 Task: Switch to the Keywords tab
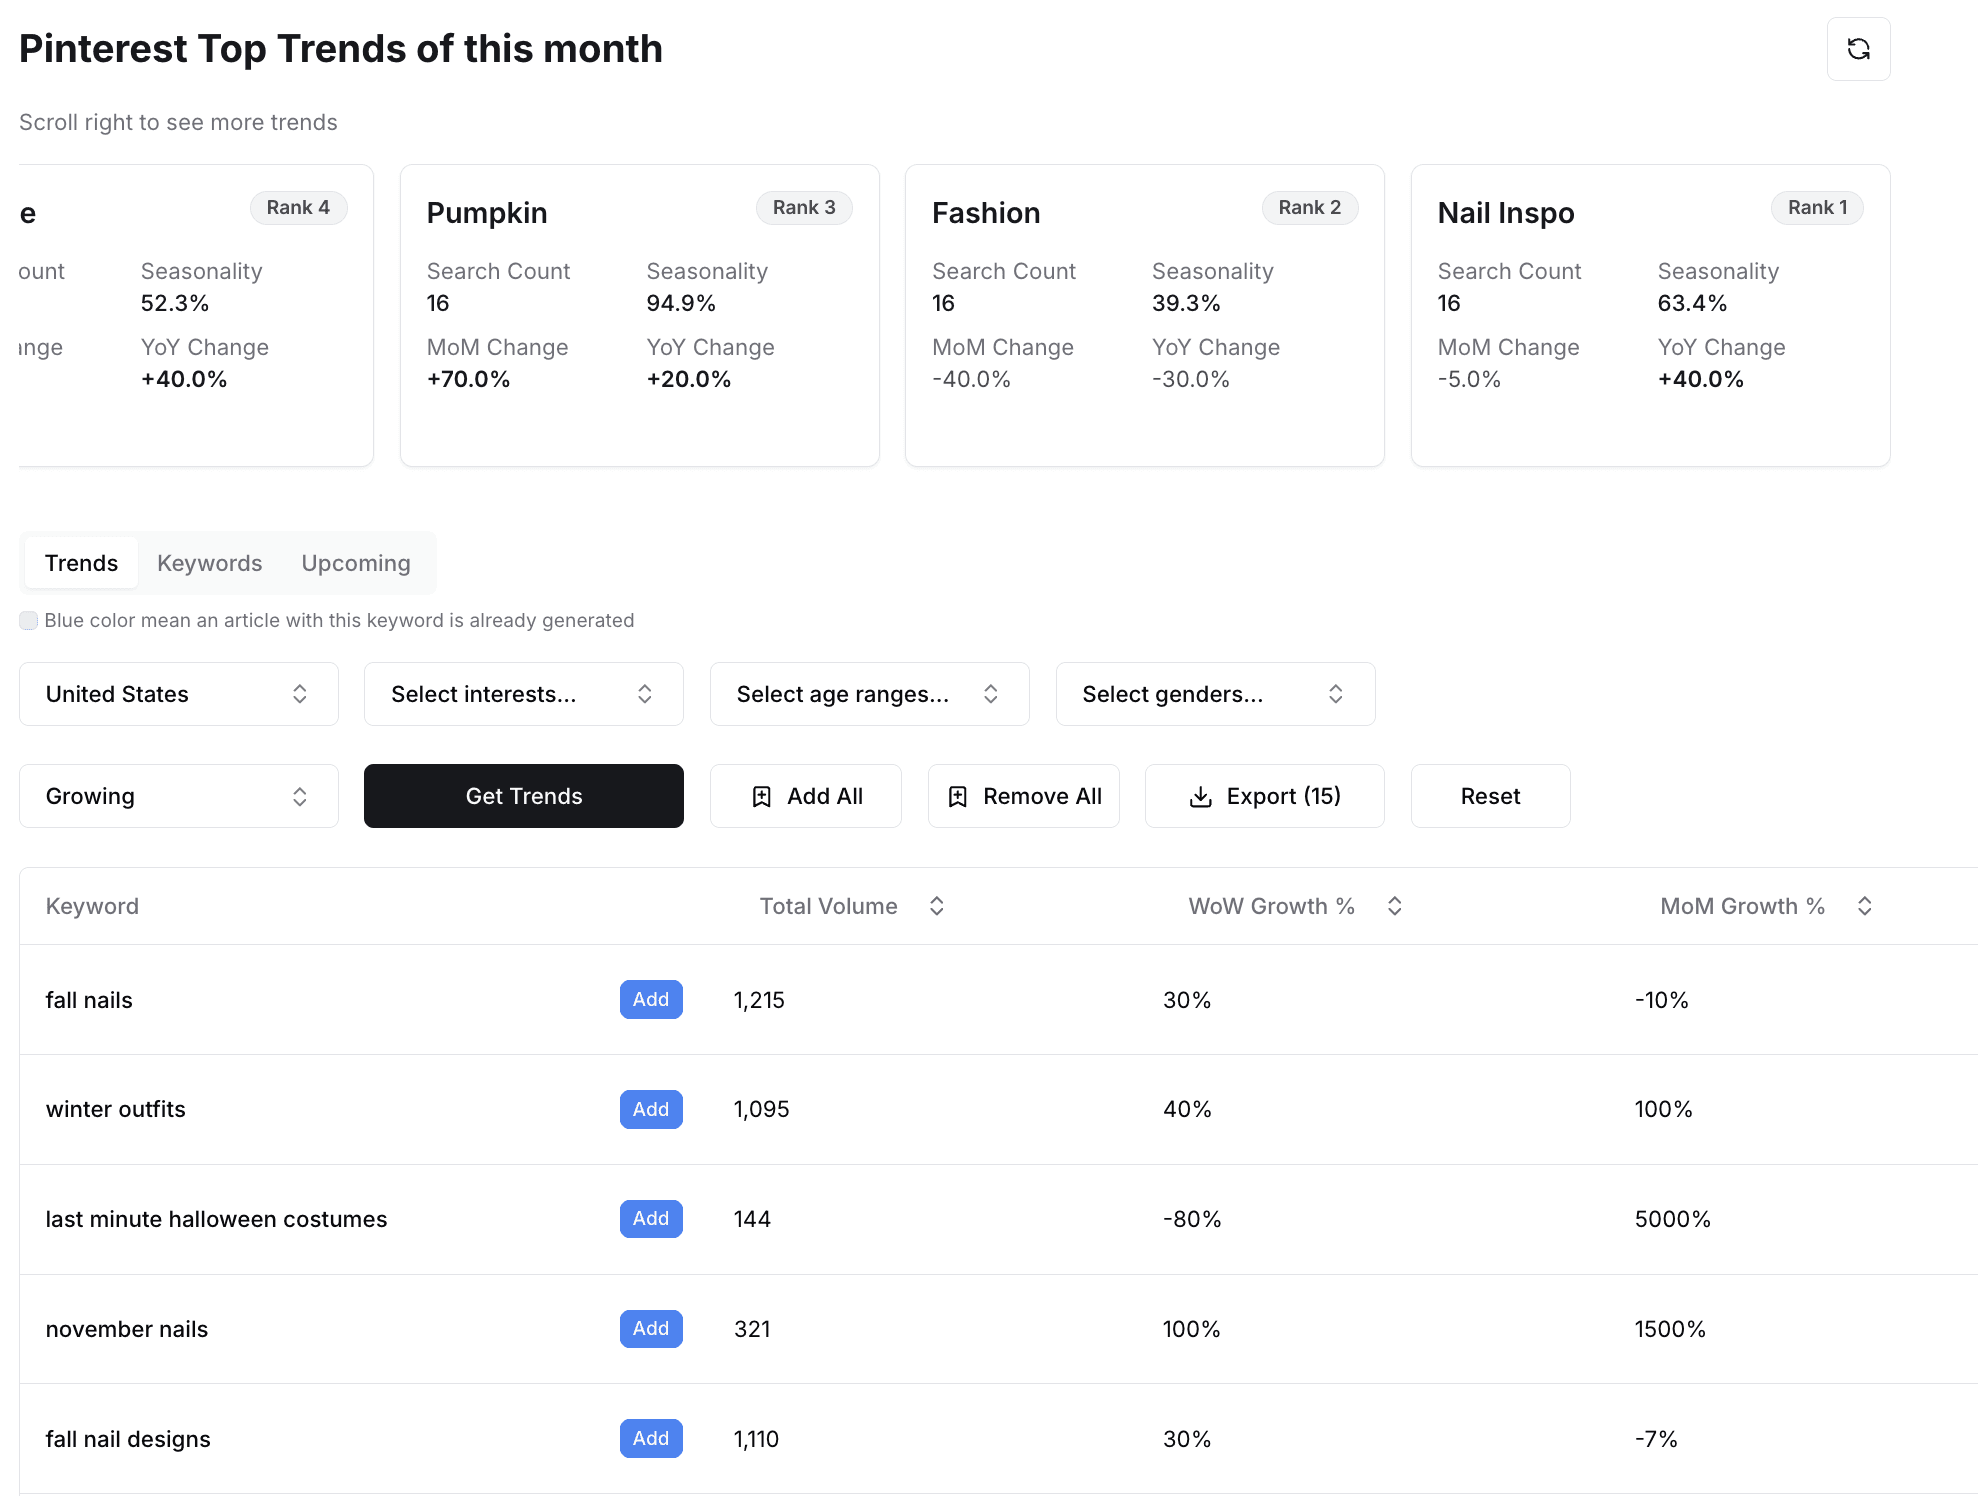point(209,563)
